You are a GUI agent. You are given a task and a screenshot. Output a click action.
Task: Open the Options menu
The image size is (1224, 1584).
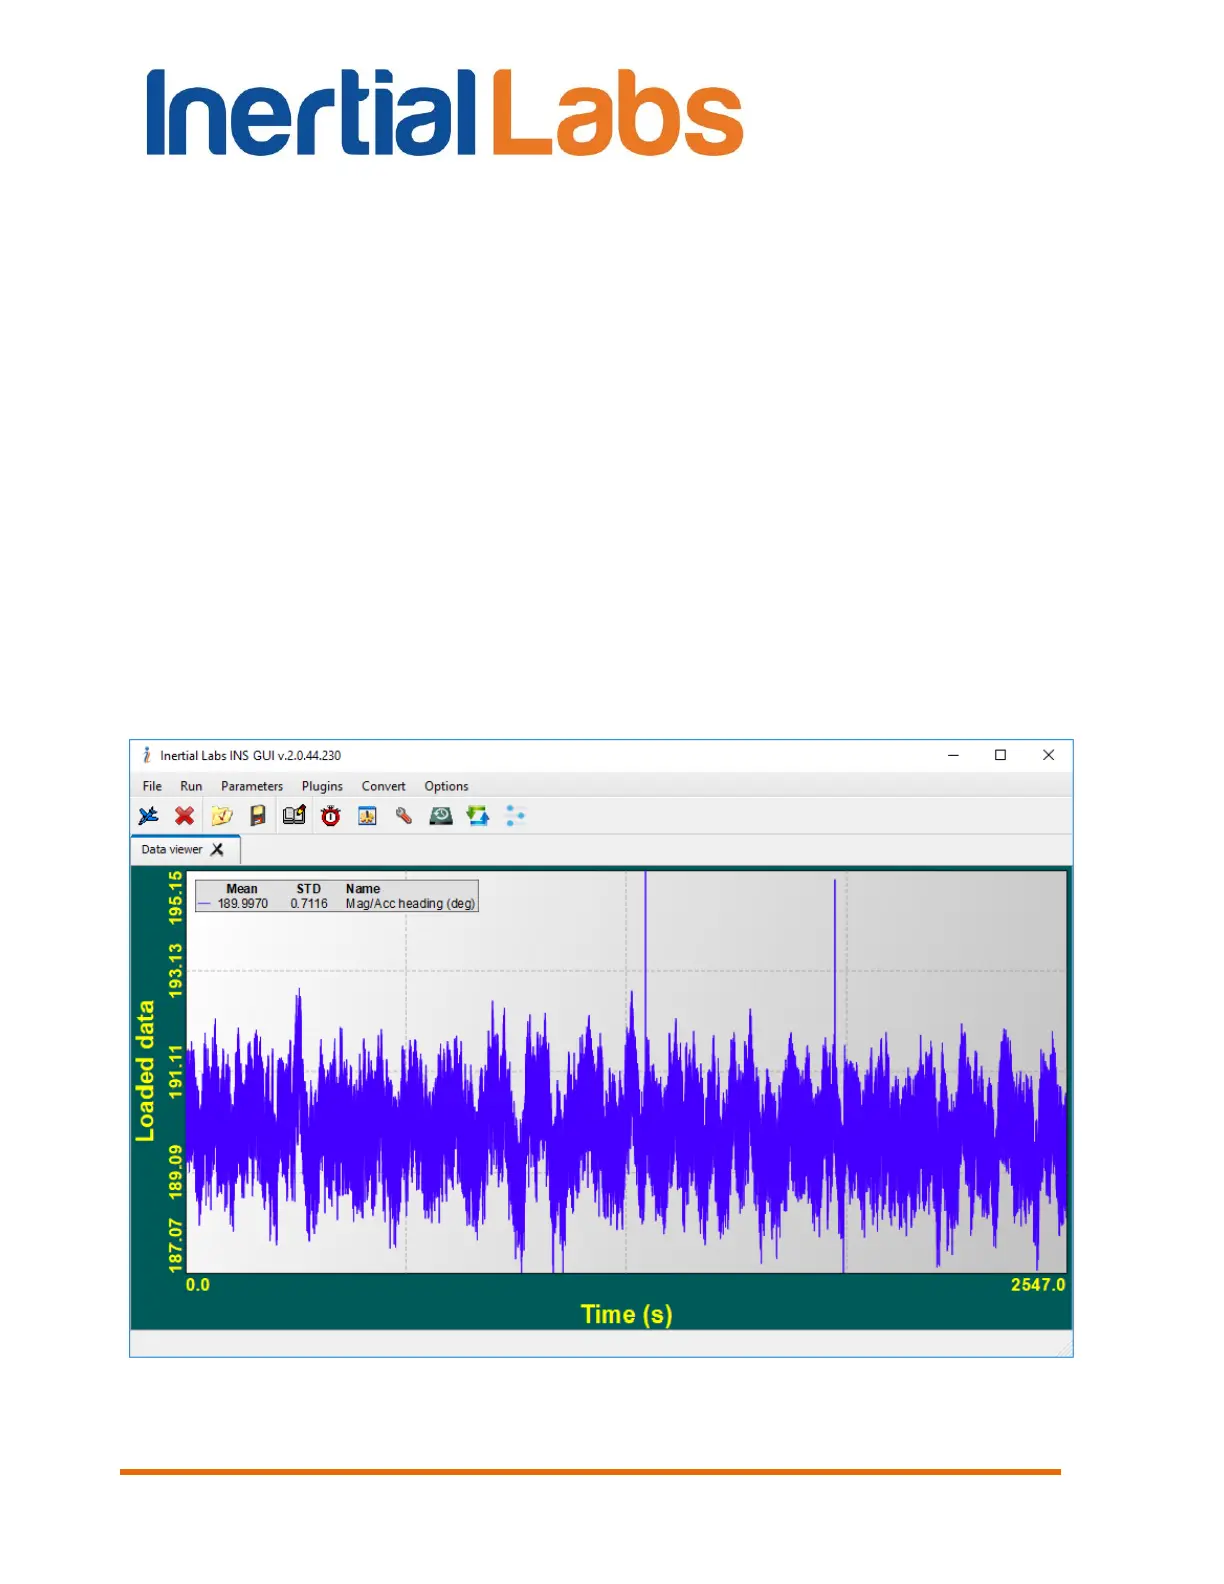coord(446,786)
